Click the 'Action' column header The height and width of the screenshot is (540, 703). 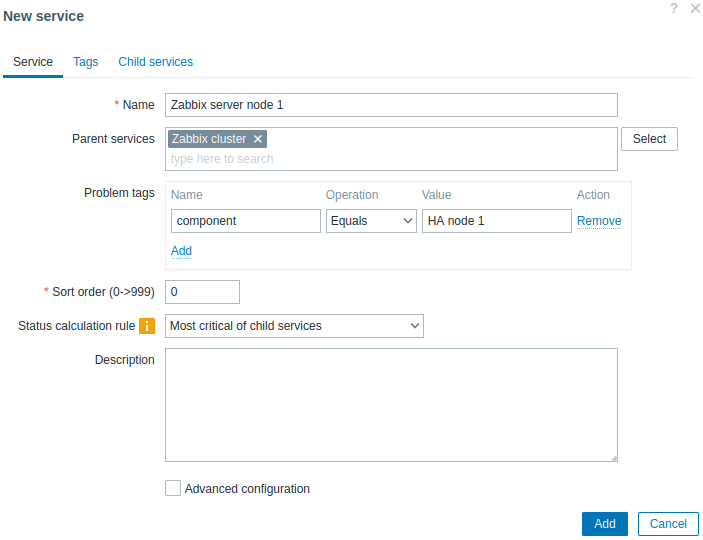point(593,195)
